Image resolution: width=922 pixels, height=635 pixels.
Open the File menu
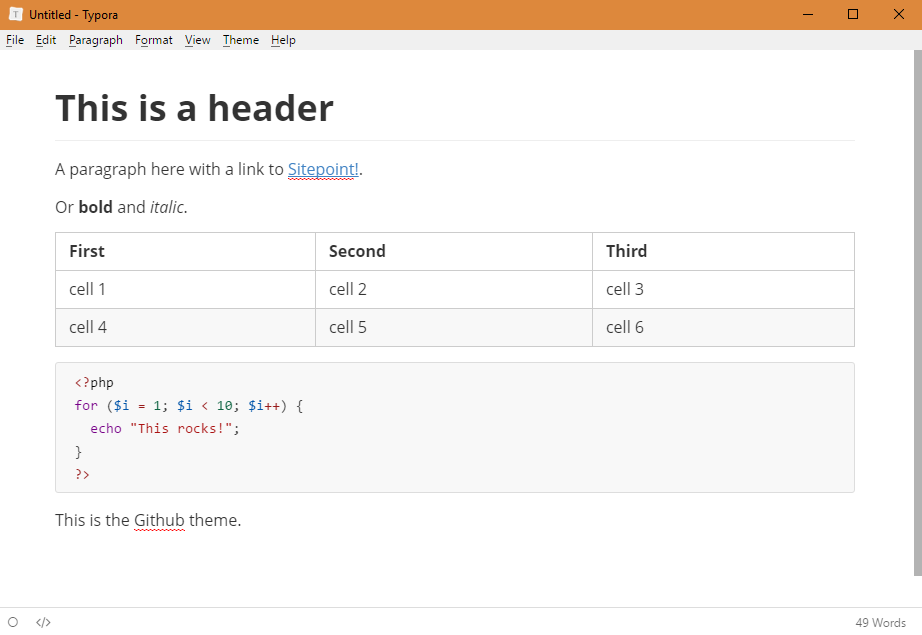point(15,40)
